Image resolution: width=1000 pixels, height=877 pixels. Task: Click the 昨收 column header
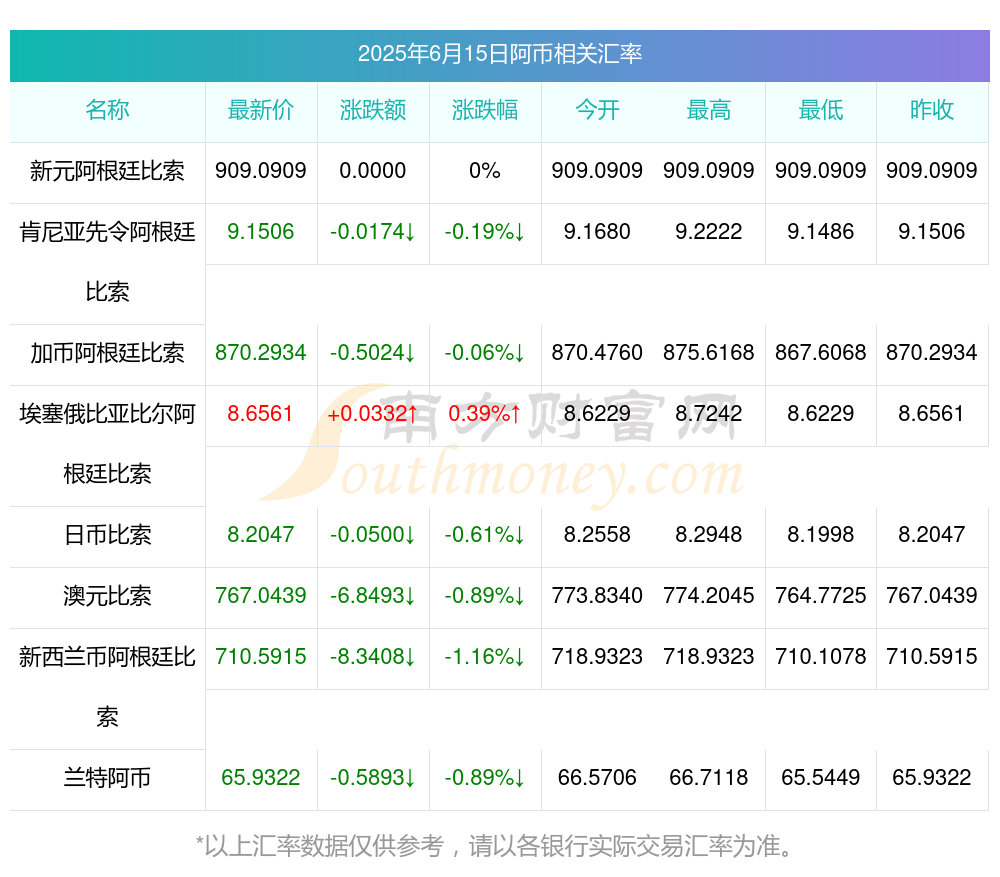pyautogui.click(x=932, y=110)
